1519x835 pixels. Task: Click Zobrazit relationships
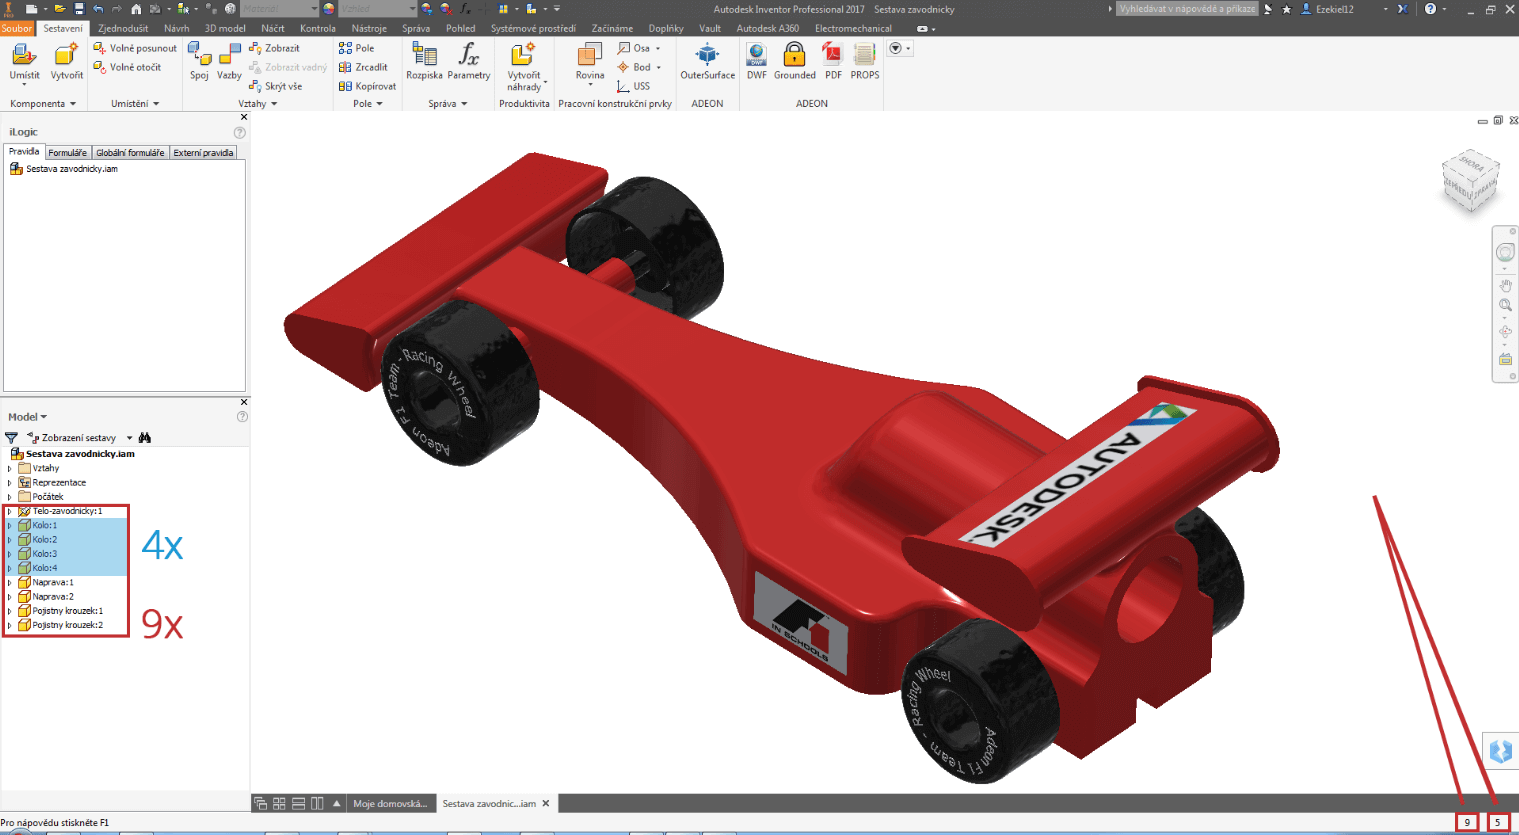click(275, 48)
